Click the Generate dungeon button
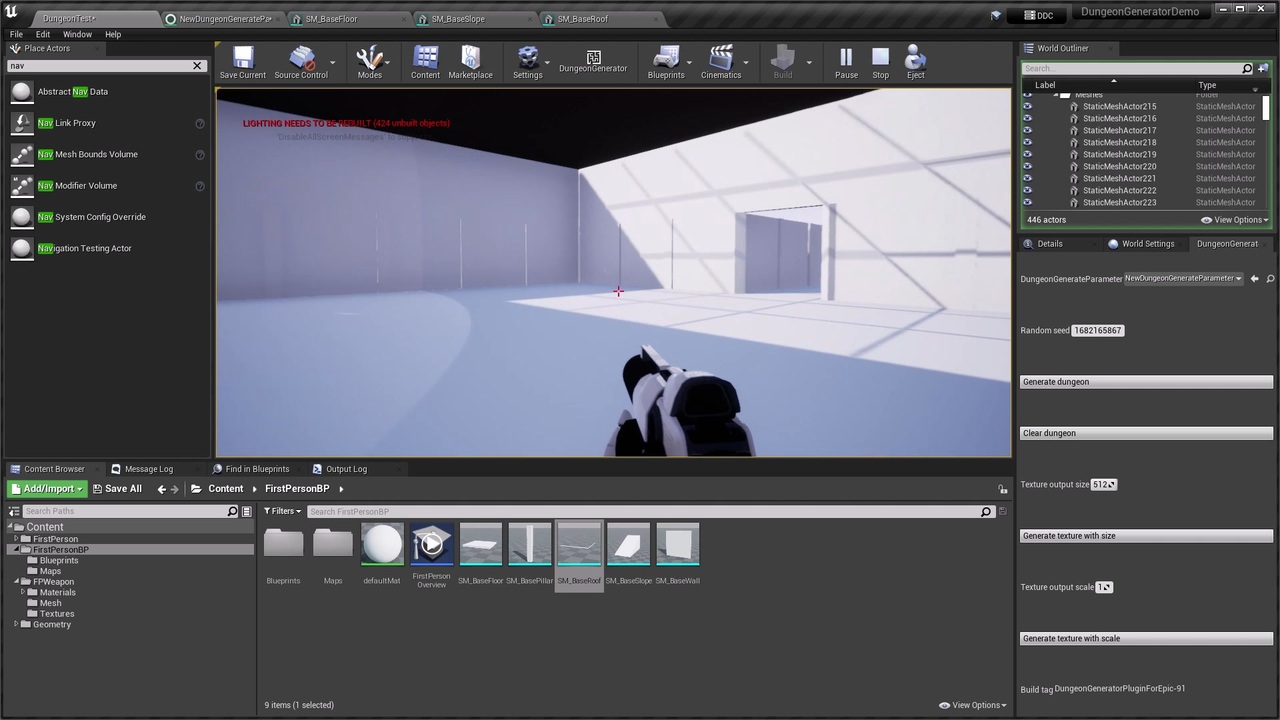This screenshot has width=1280, height=720. [1146, 381]
